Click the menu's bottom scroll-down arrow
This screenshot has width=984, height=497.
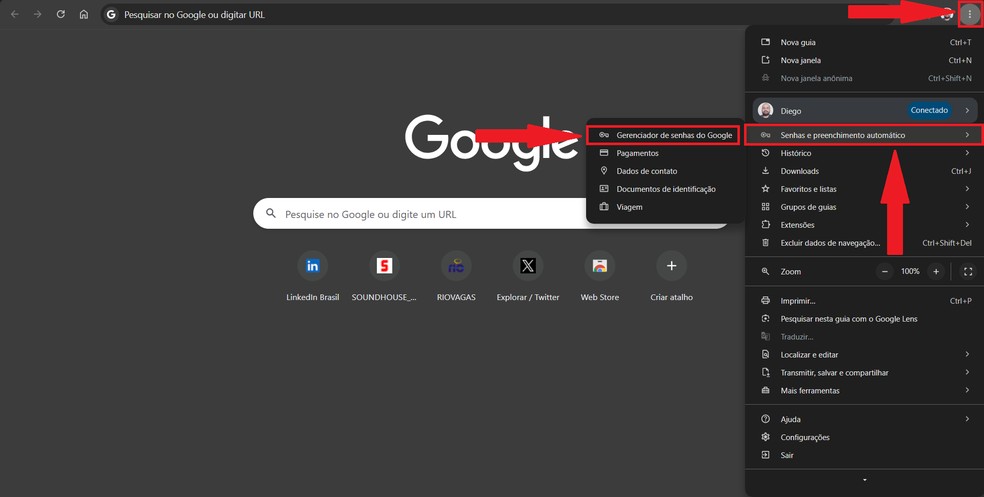865,480
